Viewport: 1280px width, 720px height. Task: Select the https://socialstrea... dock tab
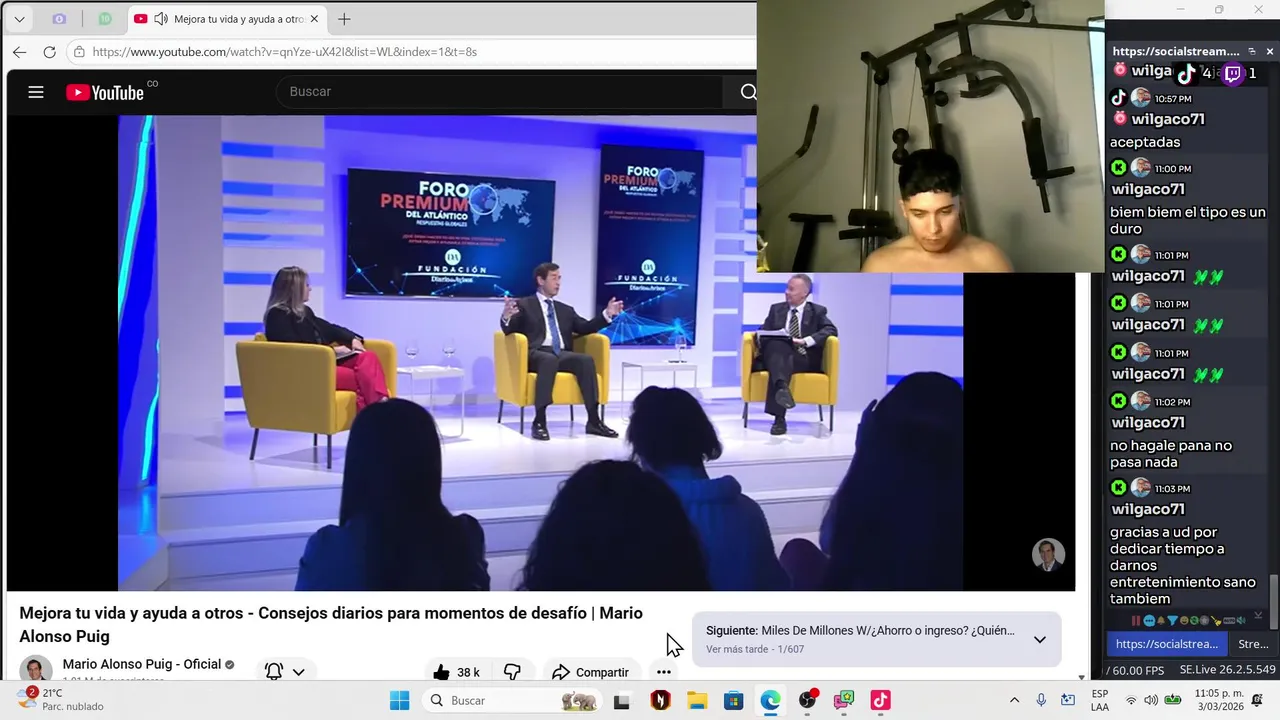pos(1167,644)
